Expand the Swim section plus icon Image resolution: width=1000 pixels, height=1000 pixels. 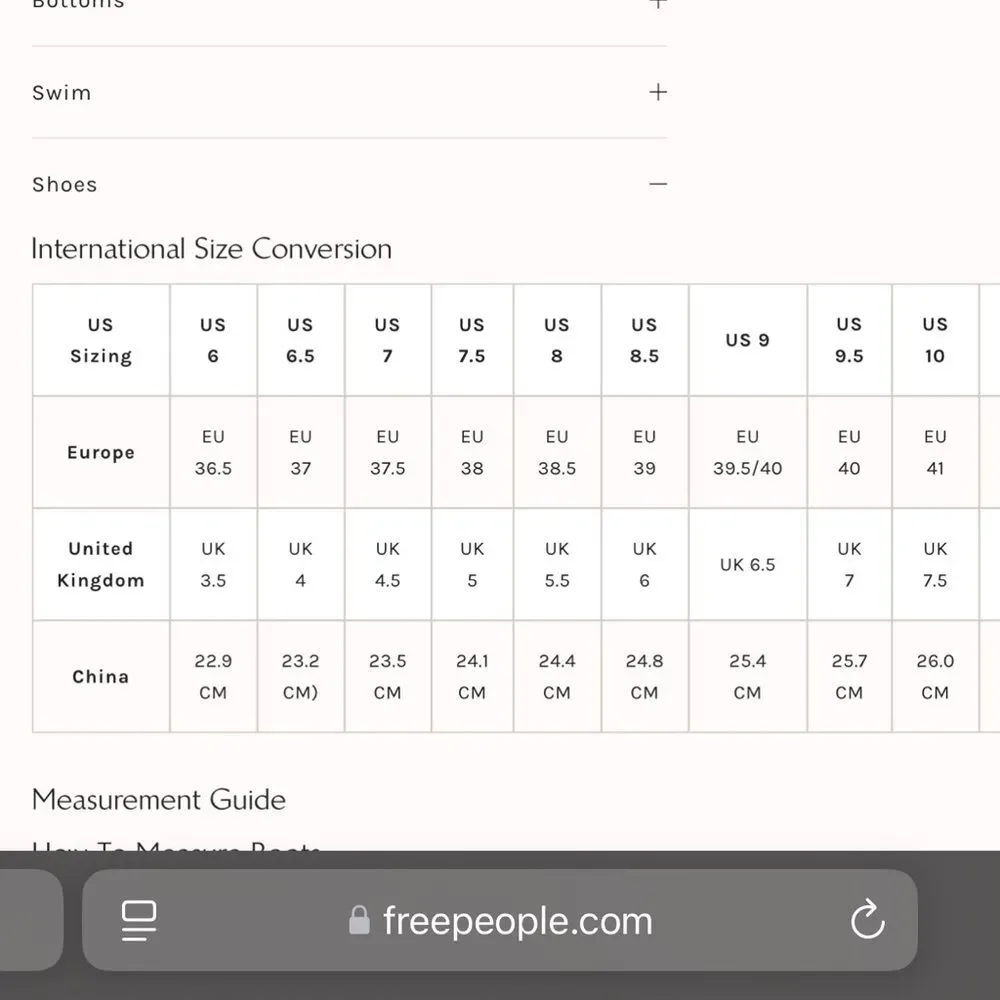(658, 92)
